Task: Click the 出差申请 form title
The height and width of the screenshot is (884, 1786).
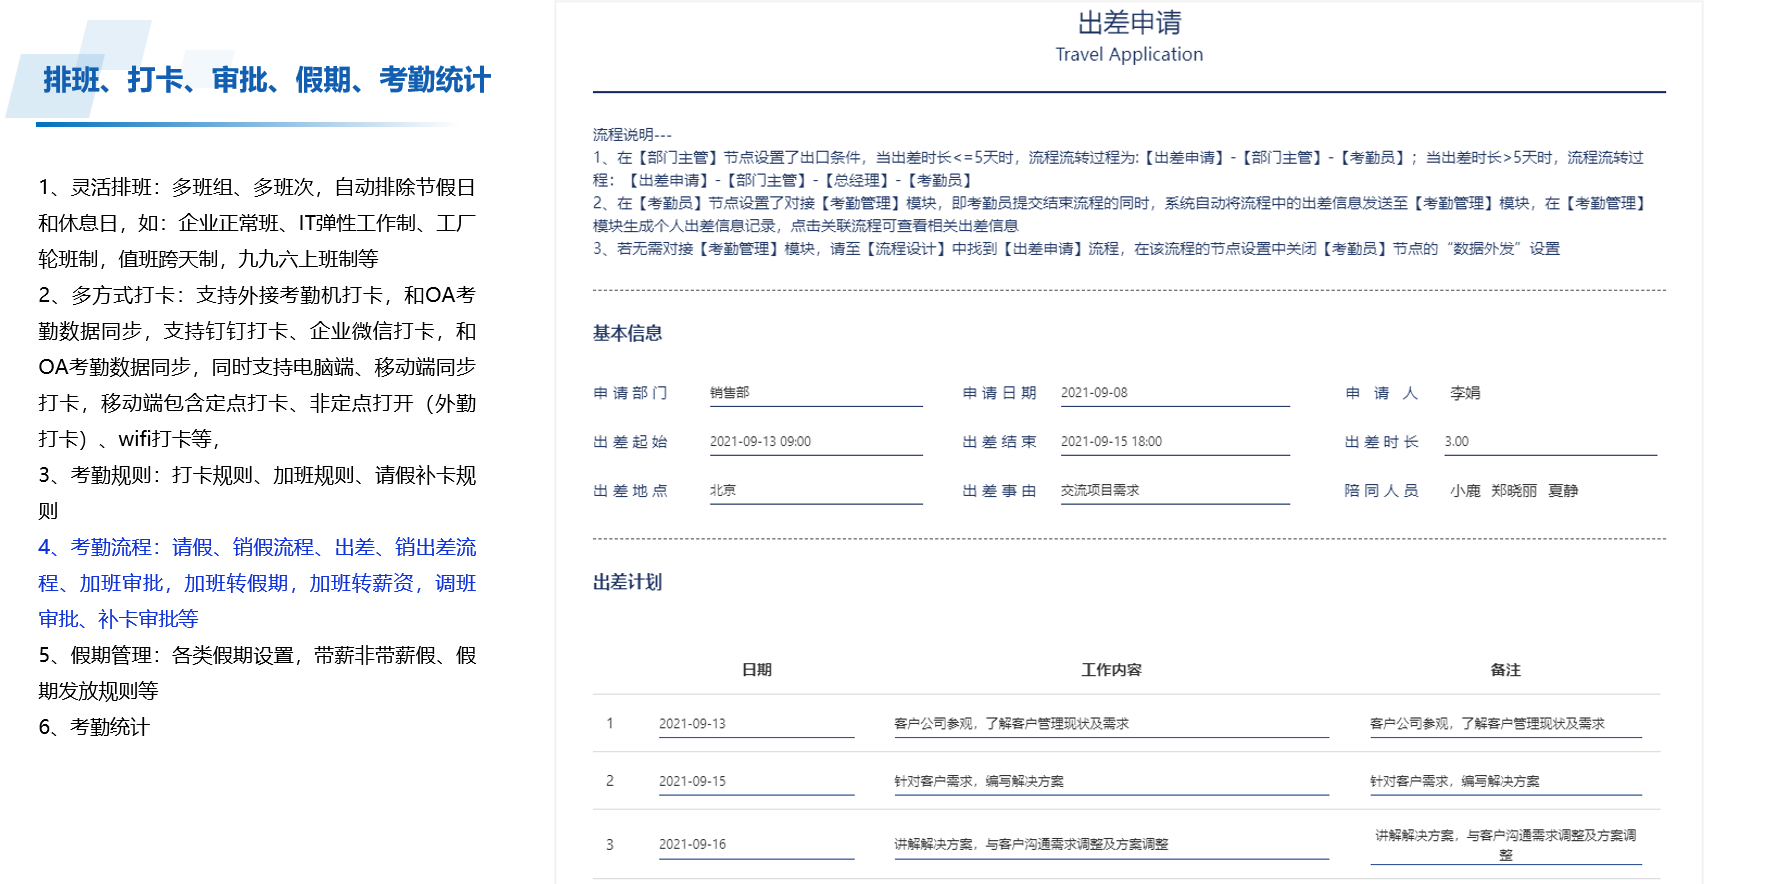Action: coord(1129,23)
